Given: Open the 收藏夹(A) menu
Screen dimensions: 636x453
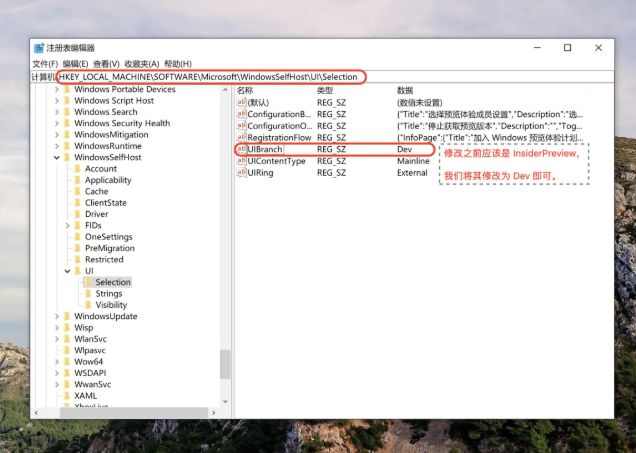Looking at the screenshot, I should (x=142, y=64).
